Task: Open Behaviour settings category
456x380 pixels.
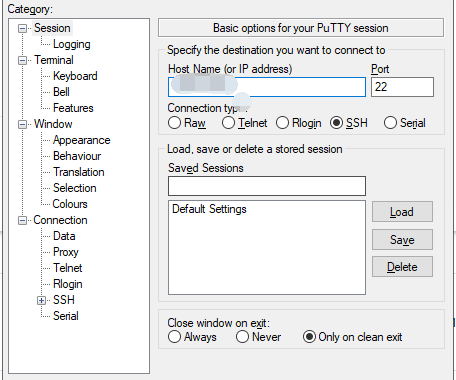Action: click(x=77, y=156)
